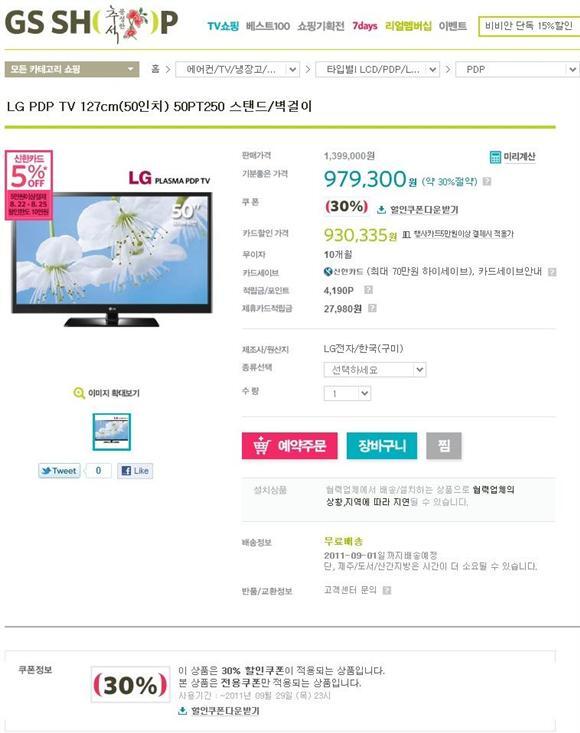Click help icon next to 고객센터 문의
The height and width of the screenshot is (733, 580).
coord(387,590)
